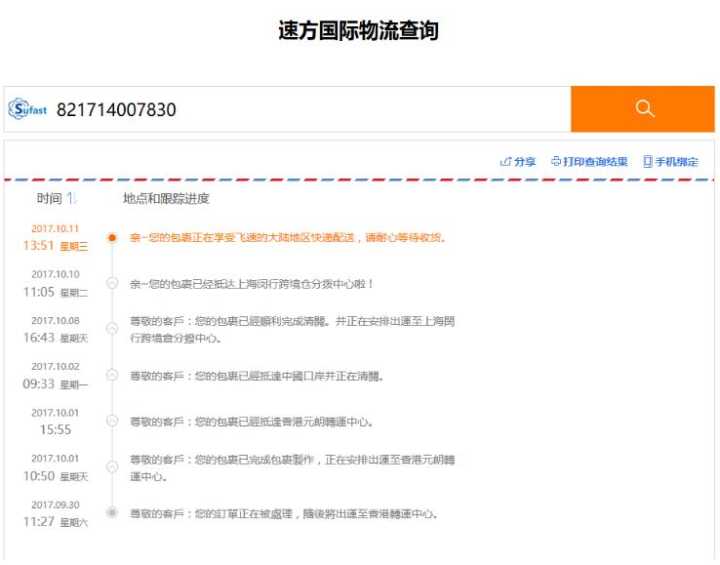720x565 pixels.
Task: Click the 速方国际物流查询 page title
Action: [358, 31]
